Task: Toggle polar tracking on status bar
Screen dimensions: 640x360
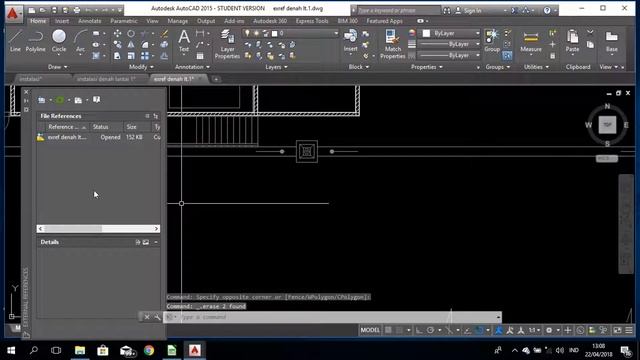Action: (430, 330)
